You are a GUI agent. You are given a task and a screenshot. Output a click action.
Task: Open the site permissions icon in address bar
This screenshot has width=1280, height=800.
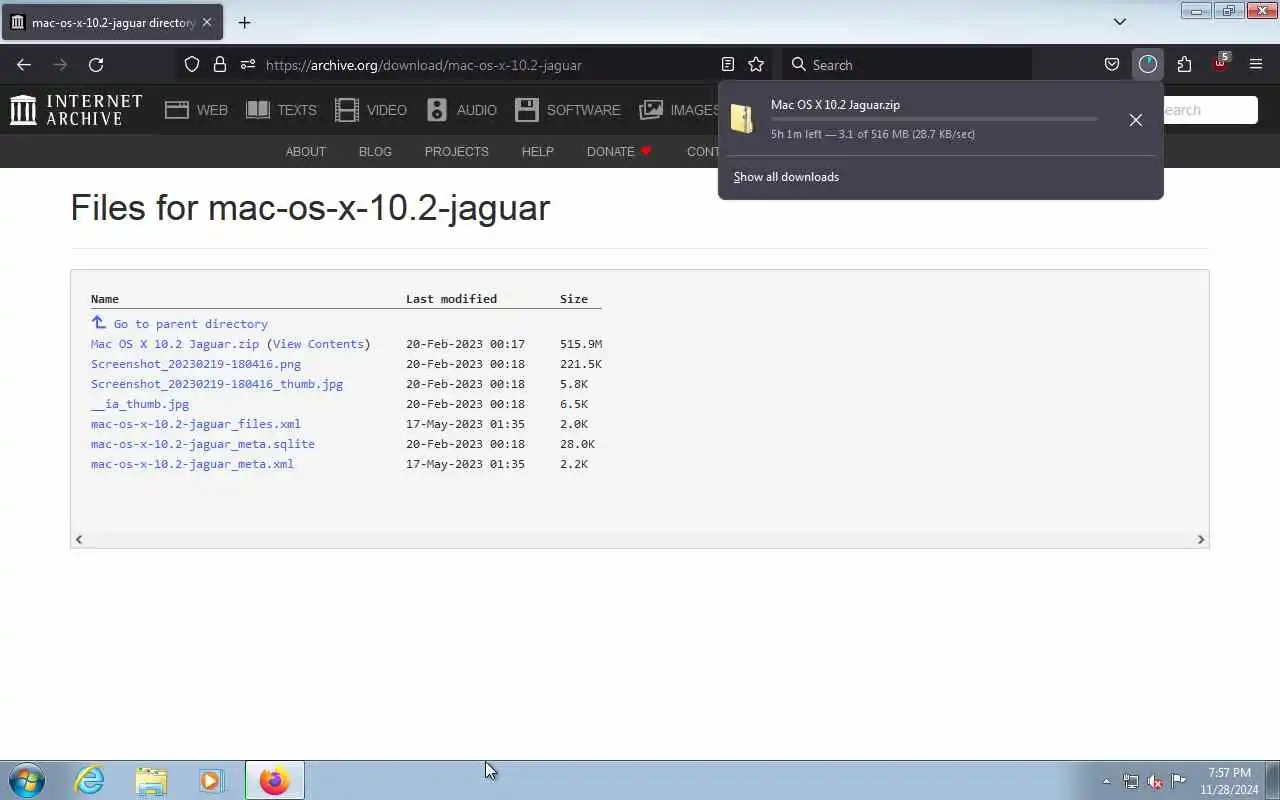[248, 65]
